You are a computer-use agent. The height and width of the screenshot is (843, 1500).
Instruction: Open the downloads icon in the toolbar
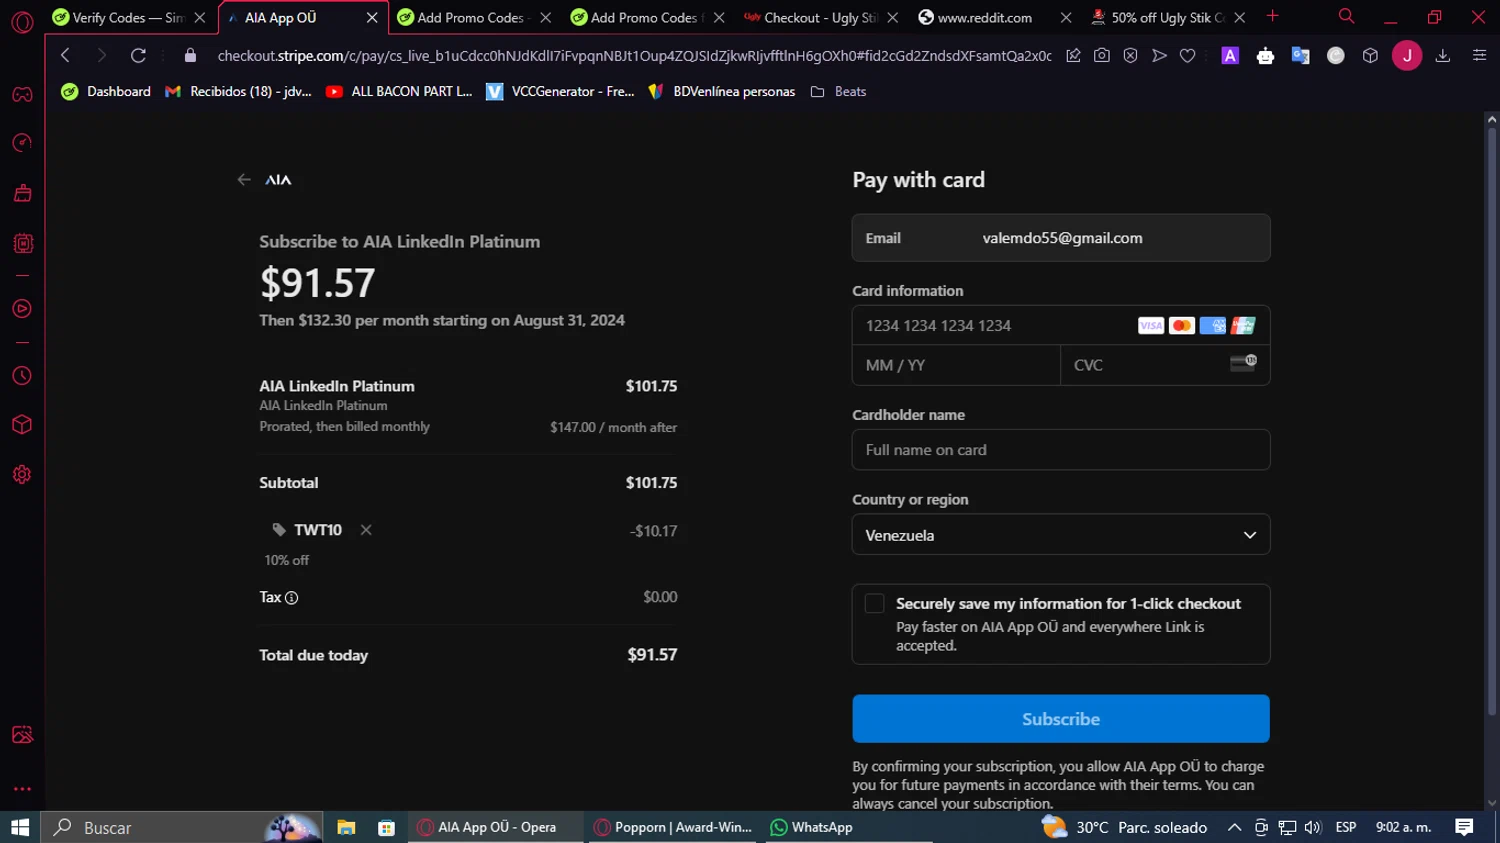click(1443, 56)
